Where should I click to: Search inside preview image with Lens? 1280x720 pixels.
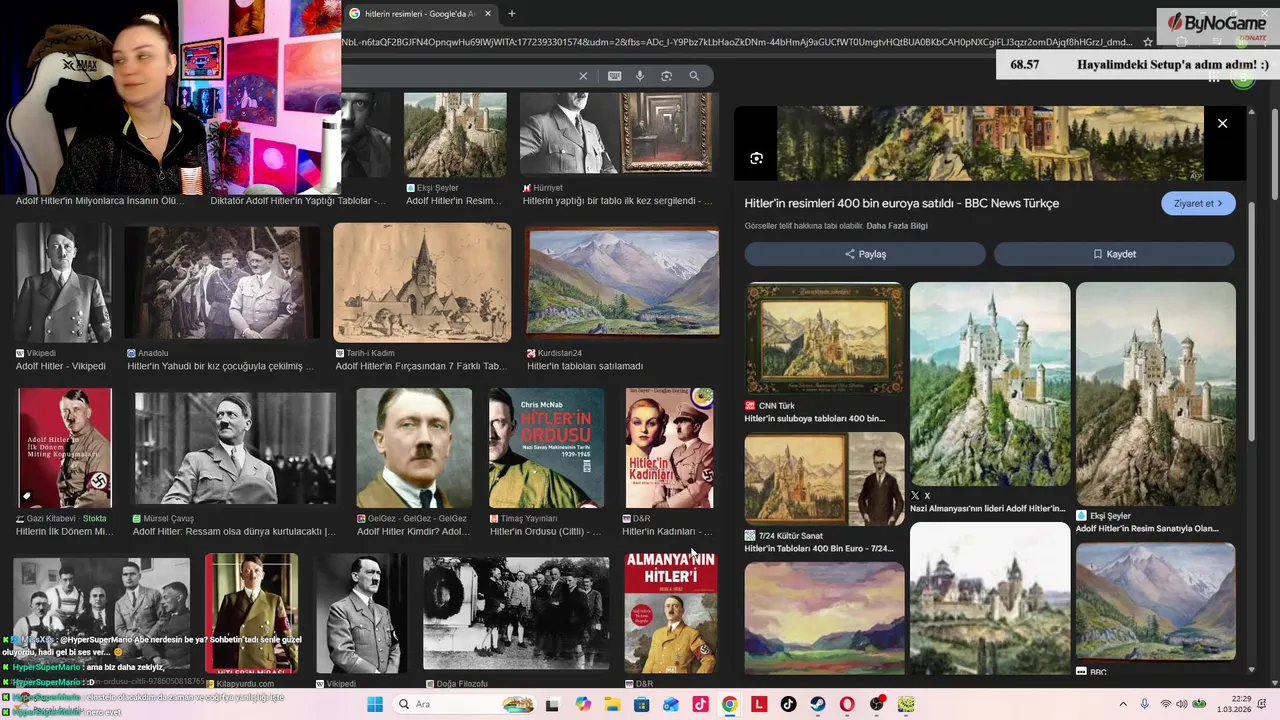pos(756,158)
